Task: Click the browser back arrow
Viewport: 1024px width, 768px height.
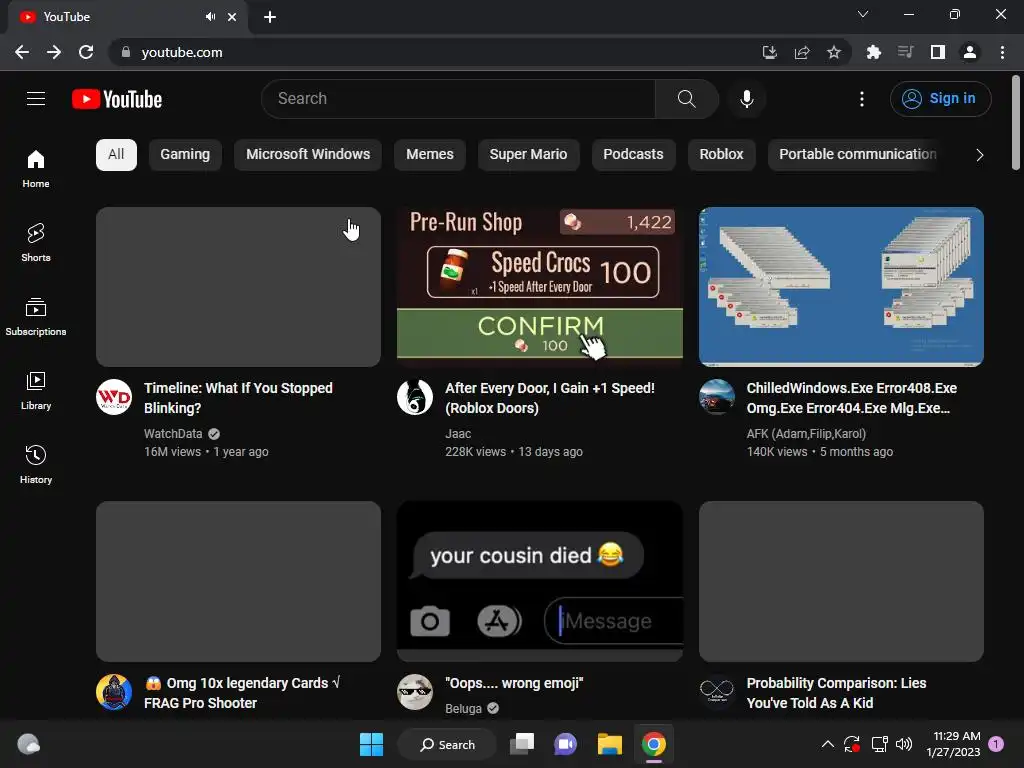Action: pos(22,52)
